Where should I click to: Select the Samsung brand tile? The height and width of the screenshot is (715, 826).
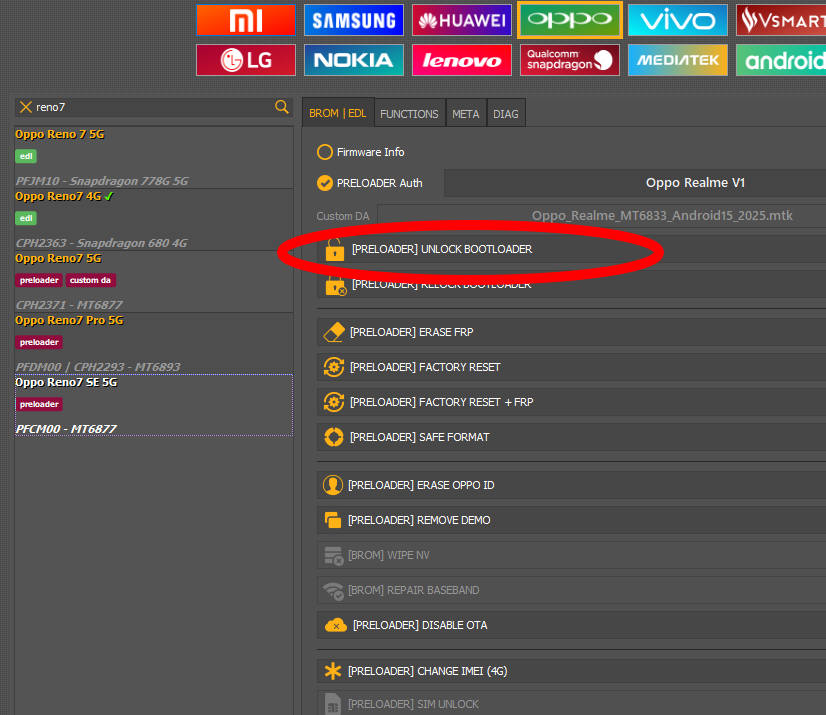coord(353,21)
